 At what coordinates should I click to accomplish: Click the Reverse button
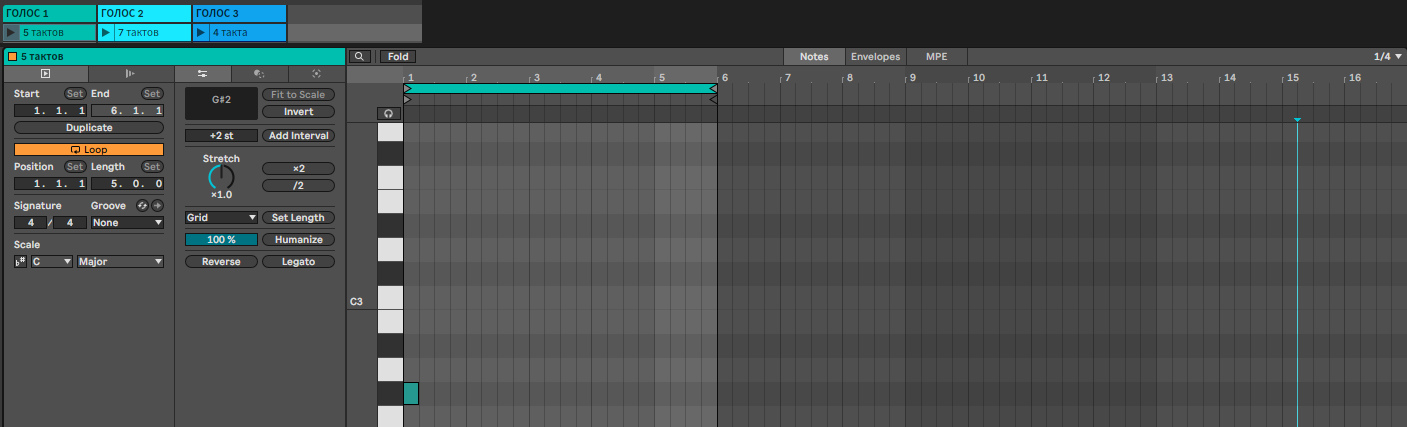221,262
